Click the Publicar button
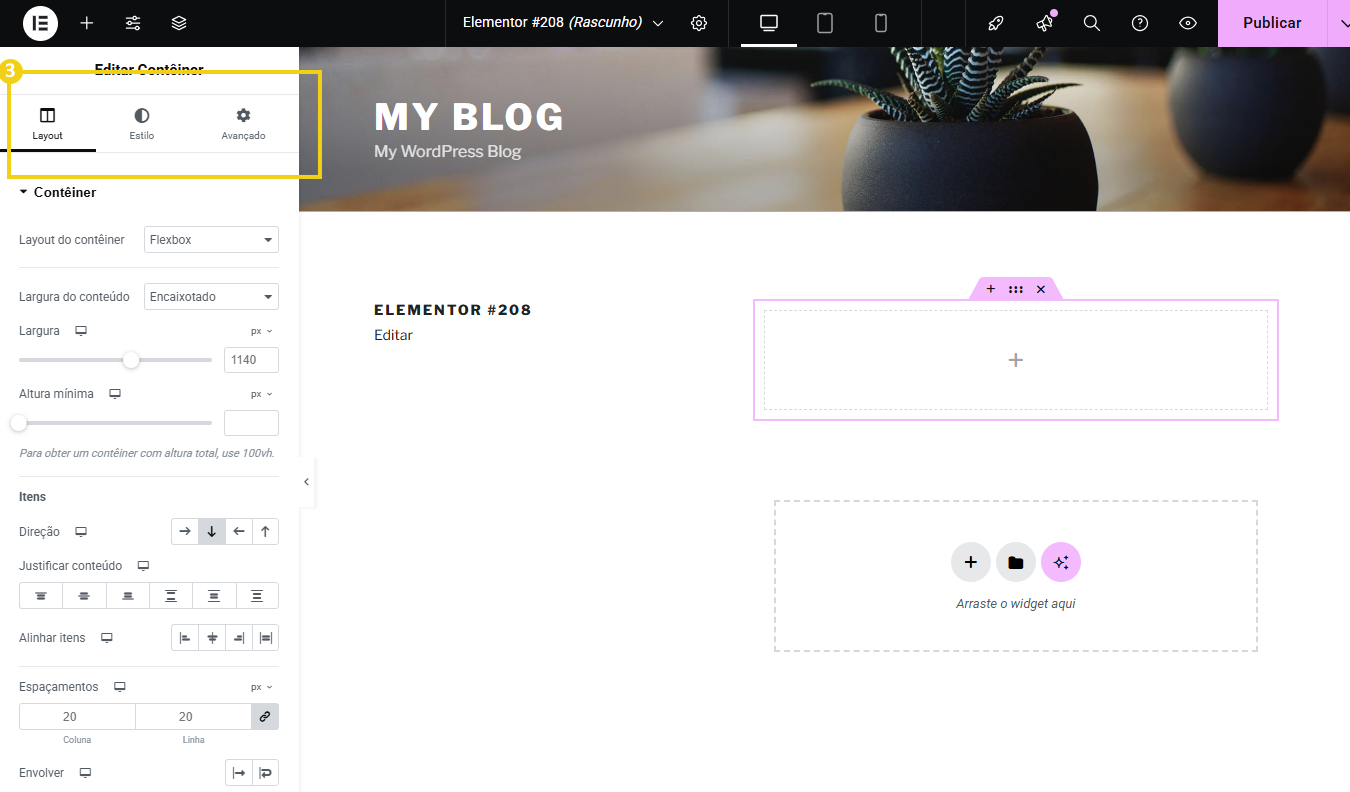Image resolution: width=1350 pixels, height=792 pixels. tap(1271, 23)
